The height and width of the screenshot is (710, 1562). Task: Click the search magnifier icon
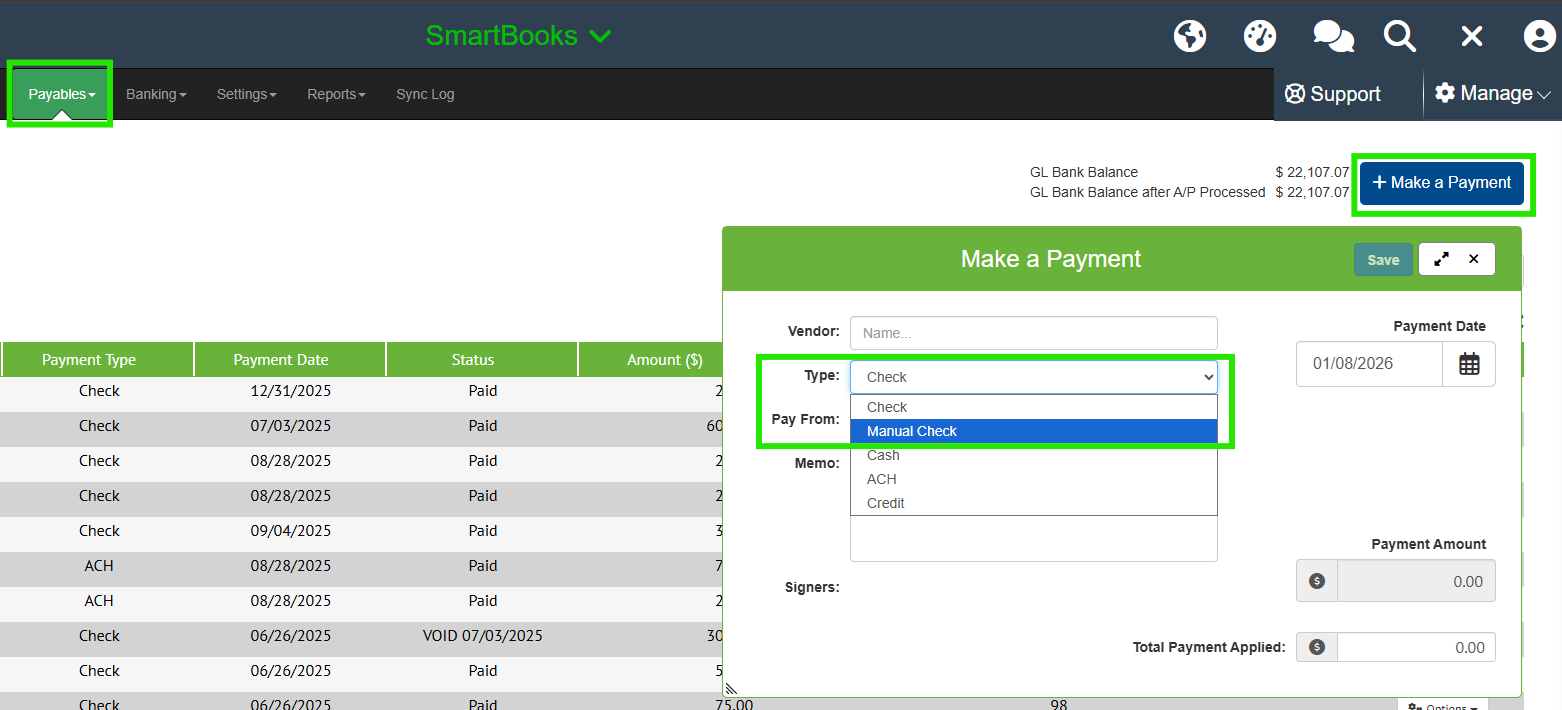click(1399, 36)
